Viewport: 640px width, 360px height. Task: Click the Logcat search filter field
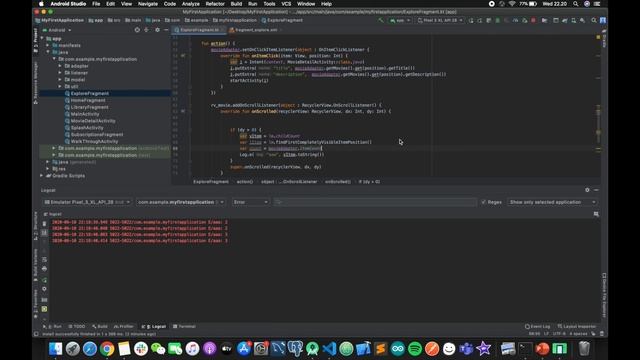pyautogui.click(x=375, y=202)
